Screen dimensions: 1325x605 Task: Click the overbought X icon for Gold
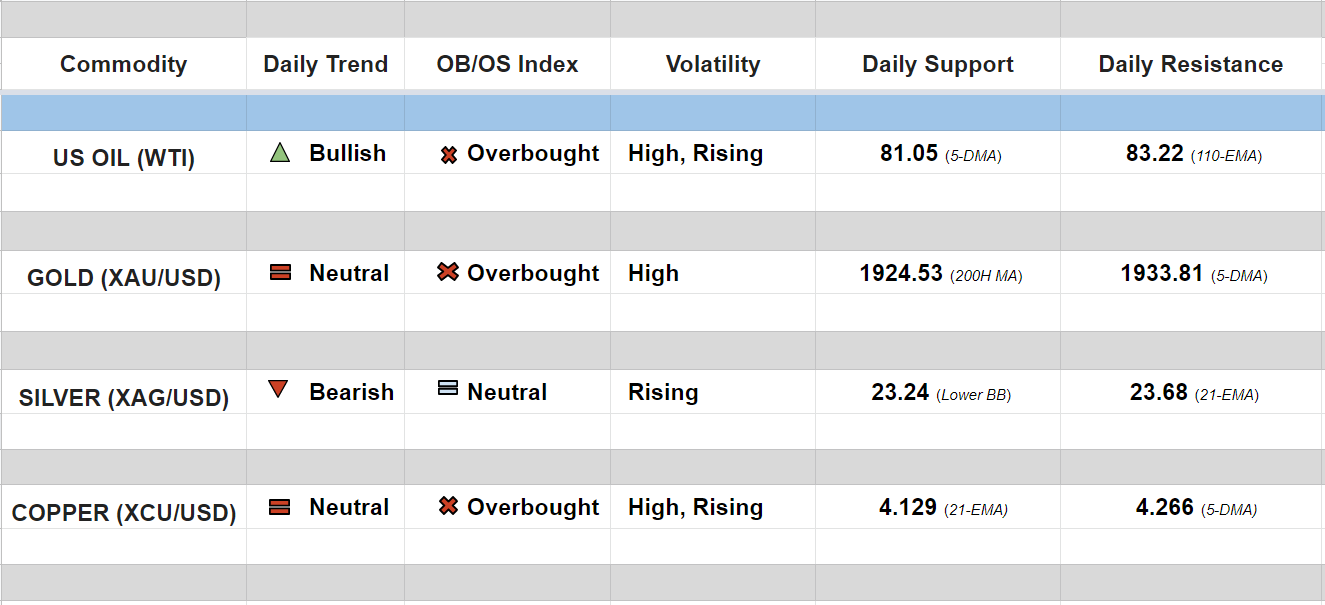pyautogui.click(x=448, y=272)
